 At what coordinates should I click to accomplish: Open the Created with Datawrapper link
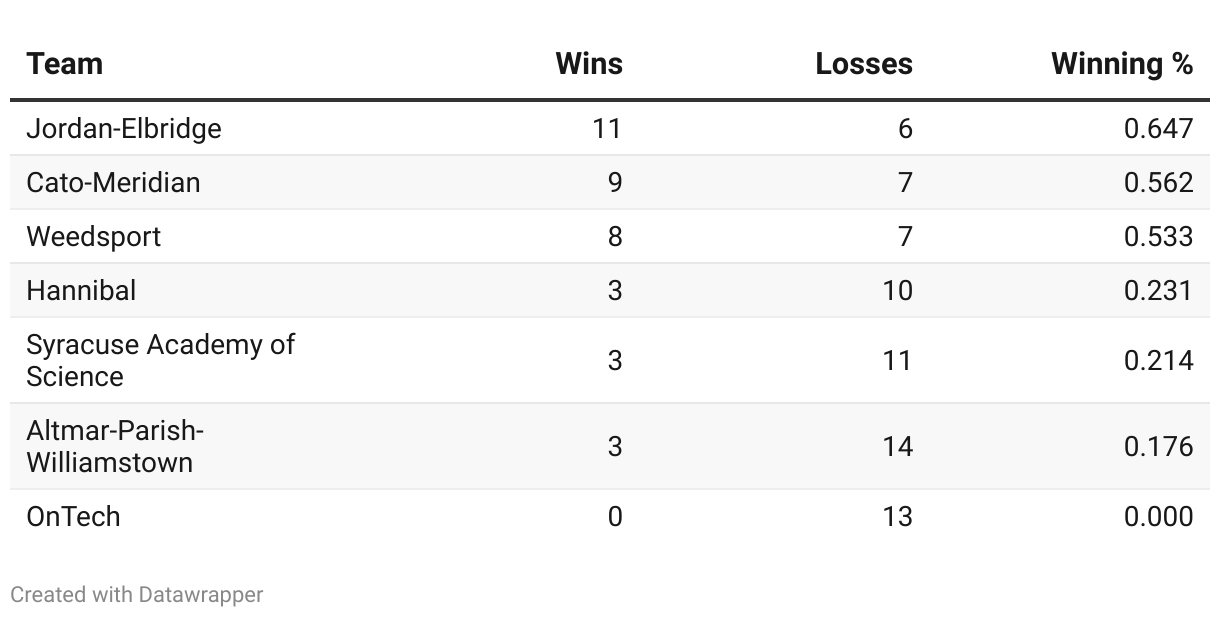point(137,595)
